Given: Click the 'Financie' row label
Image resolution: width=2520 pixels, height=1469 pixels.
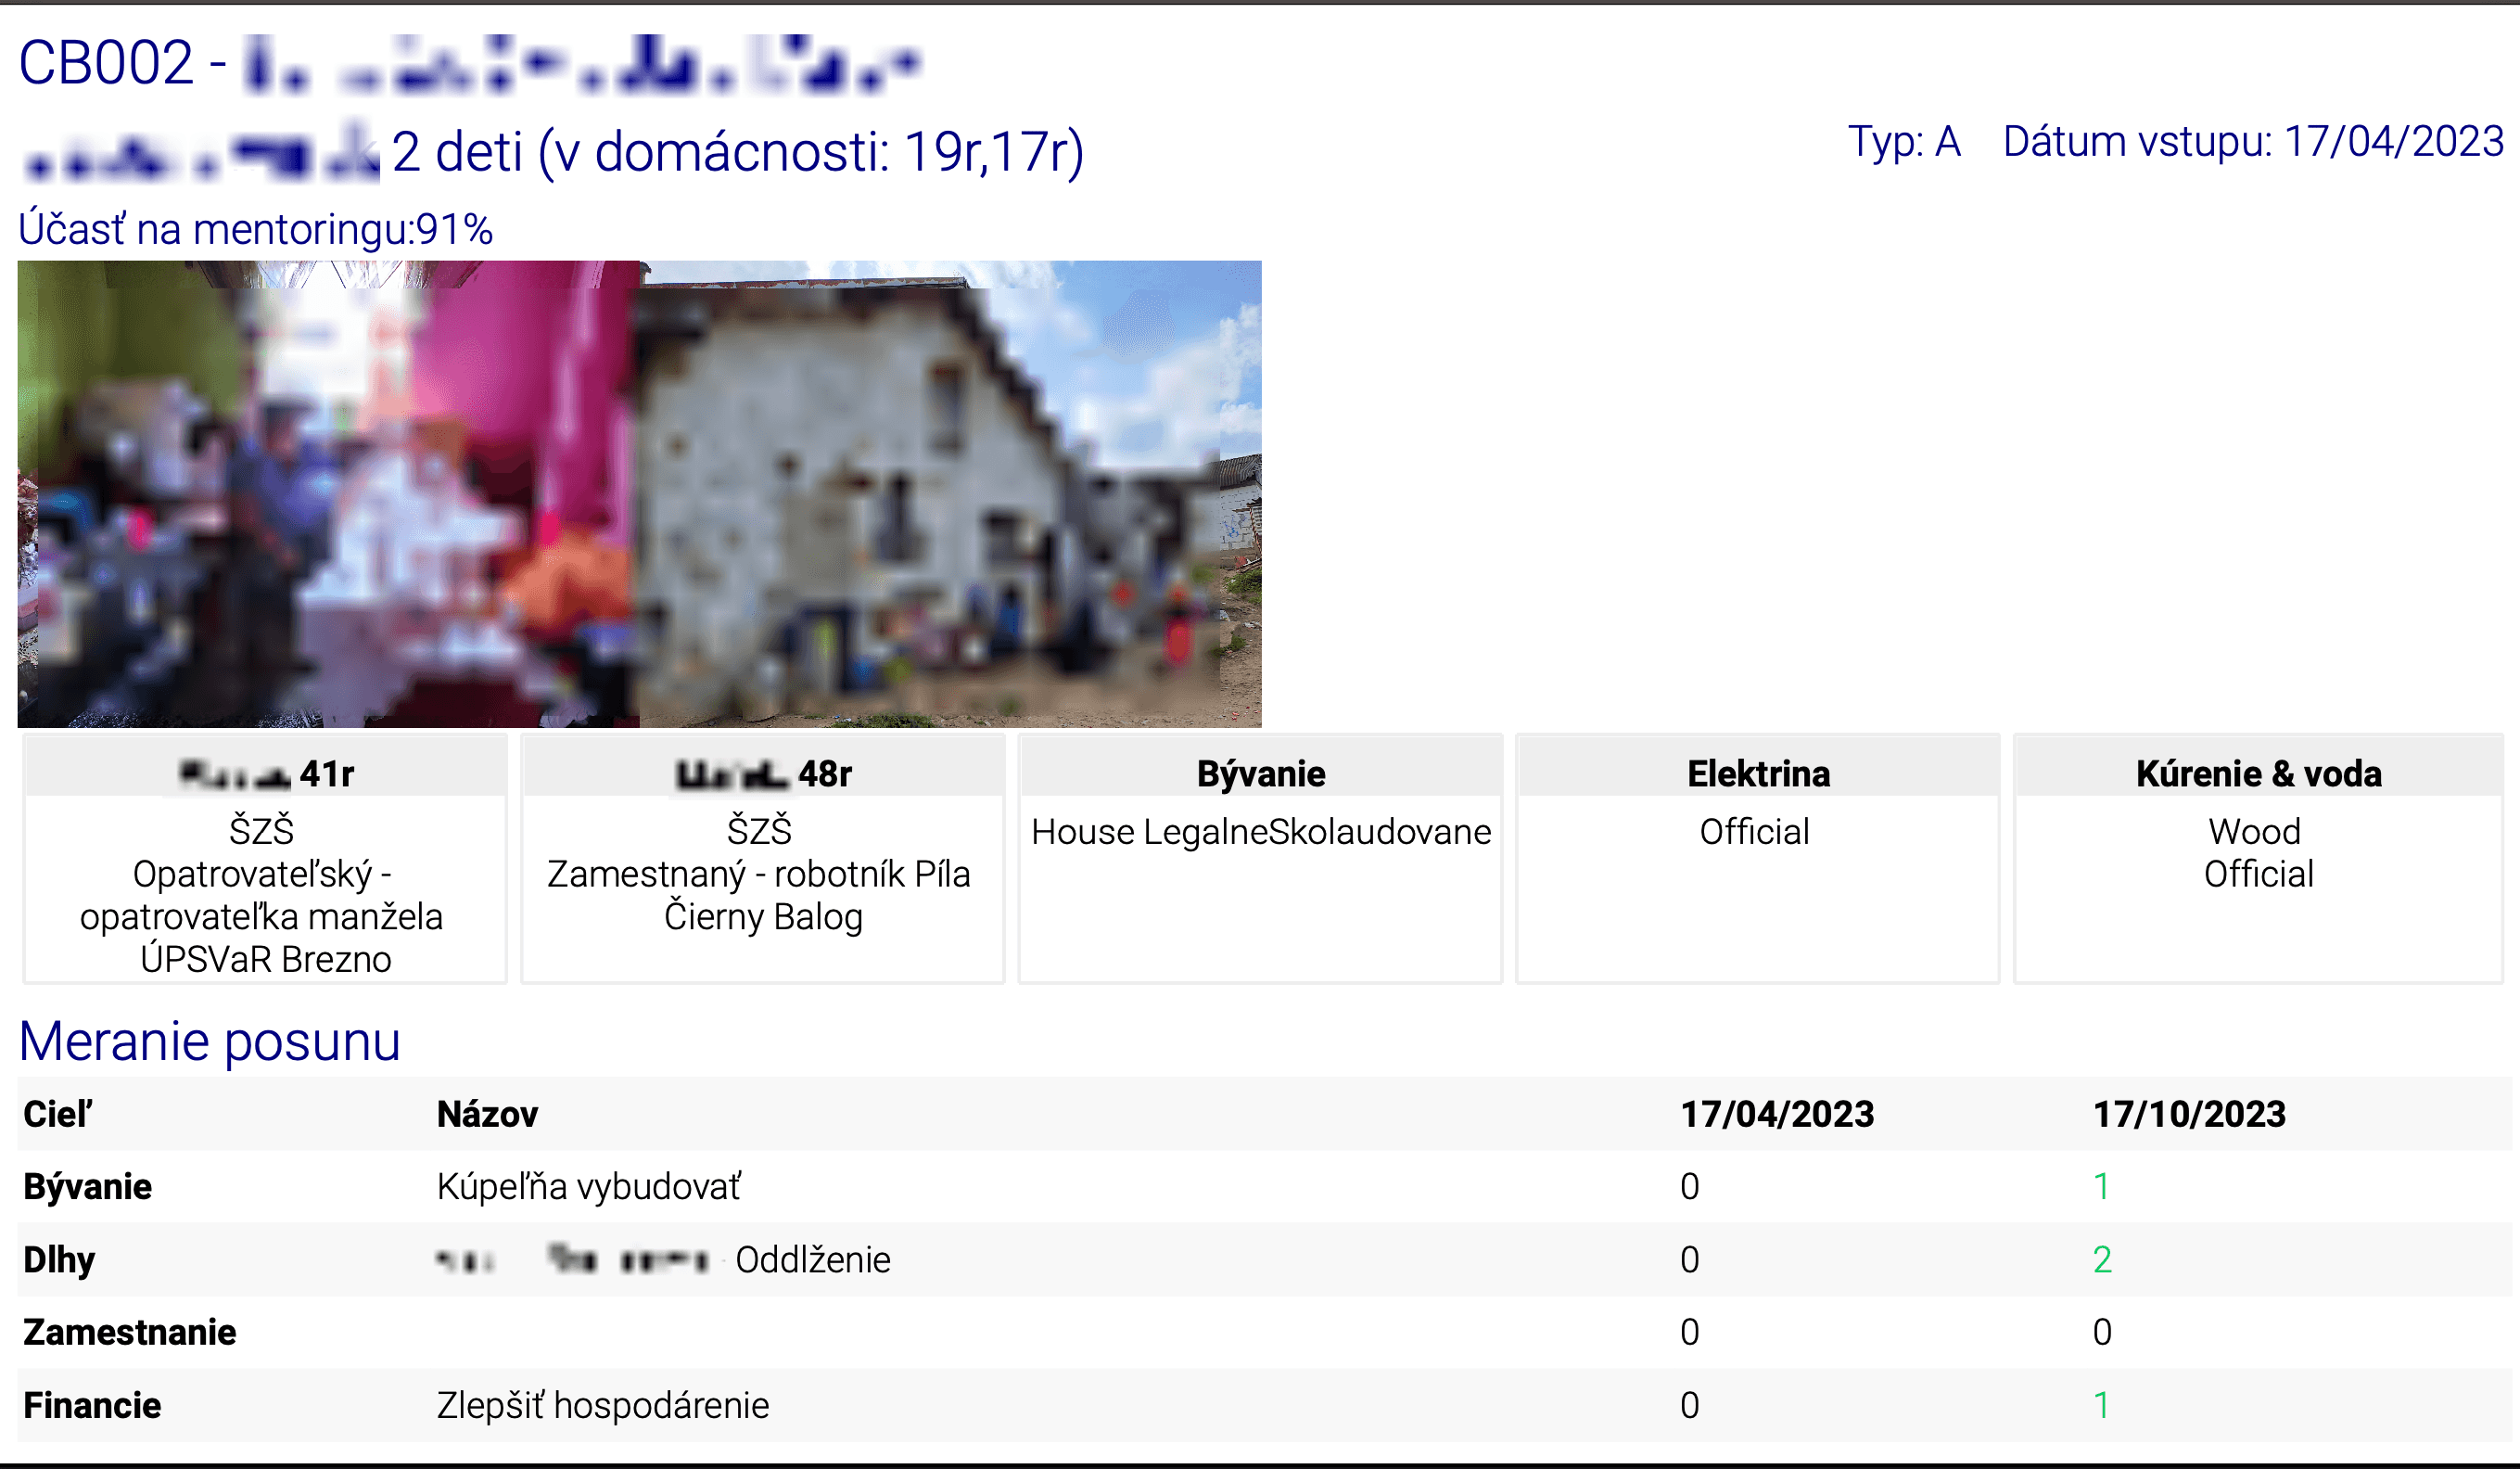Looking at the screenshot, I should pyautogui.click(x=92, y=1406).
